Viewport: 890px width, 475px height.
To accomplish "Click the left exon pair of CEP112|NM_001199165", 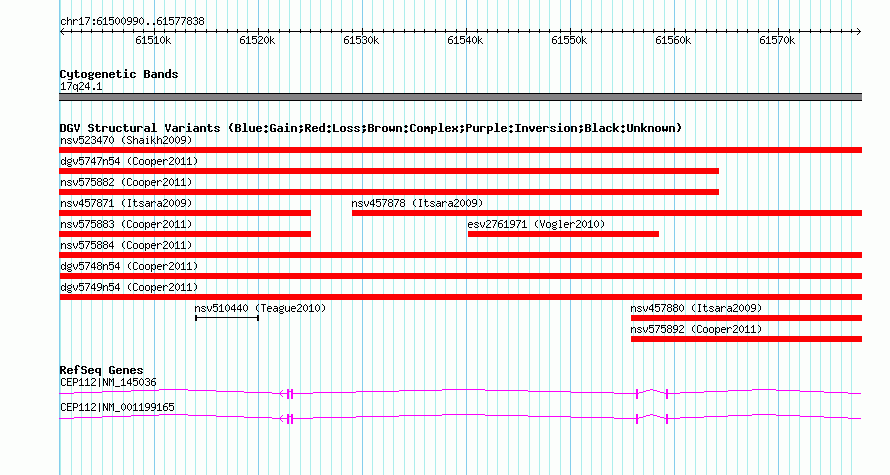I will pos(289,419).
